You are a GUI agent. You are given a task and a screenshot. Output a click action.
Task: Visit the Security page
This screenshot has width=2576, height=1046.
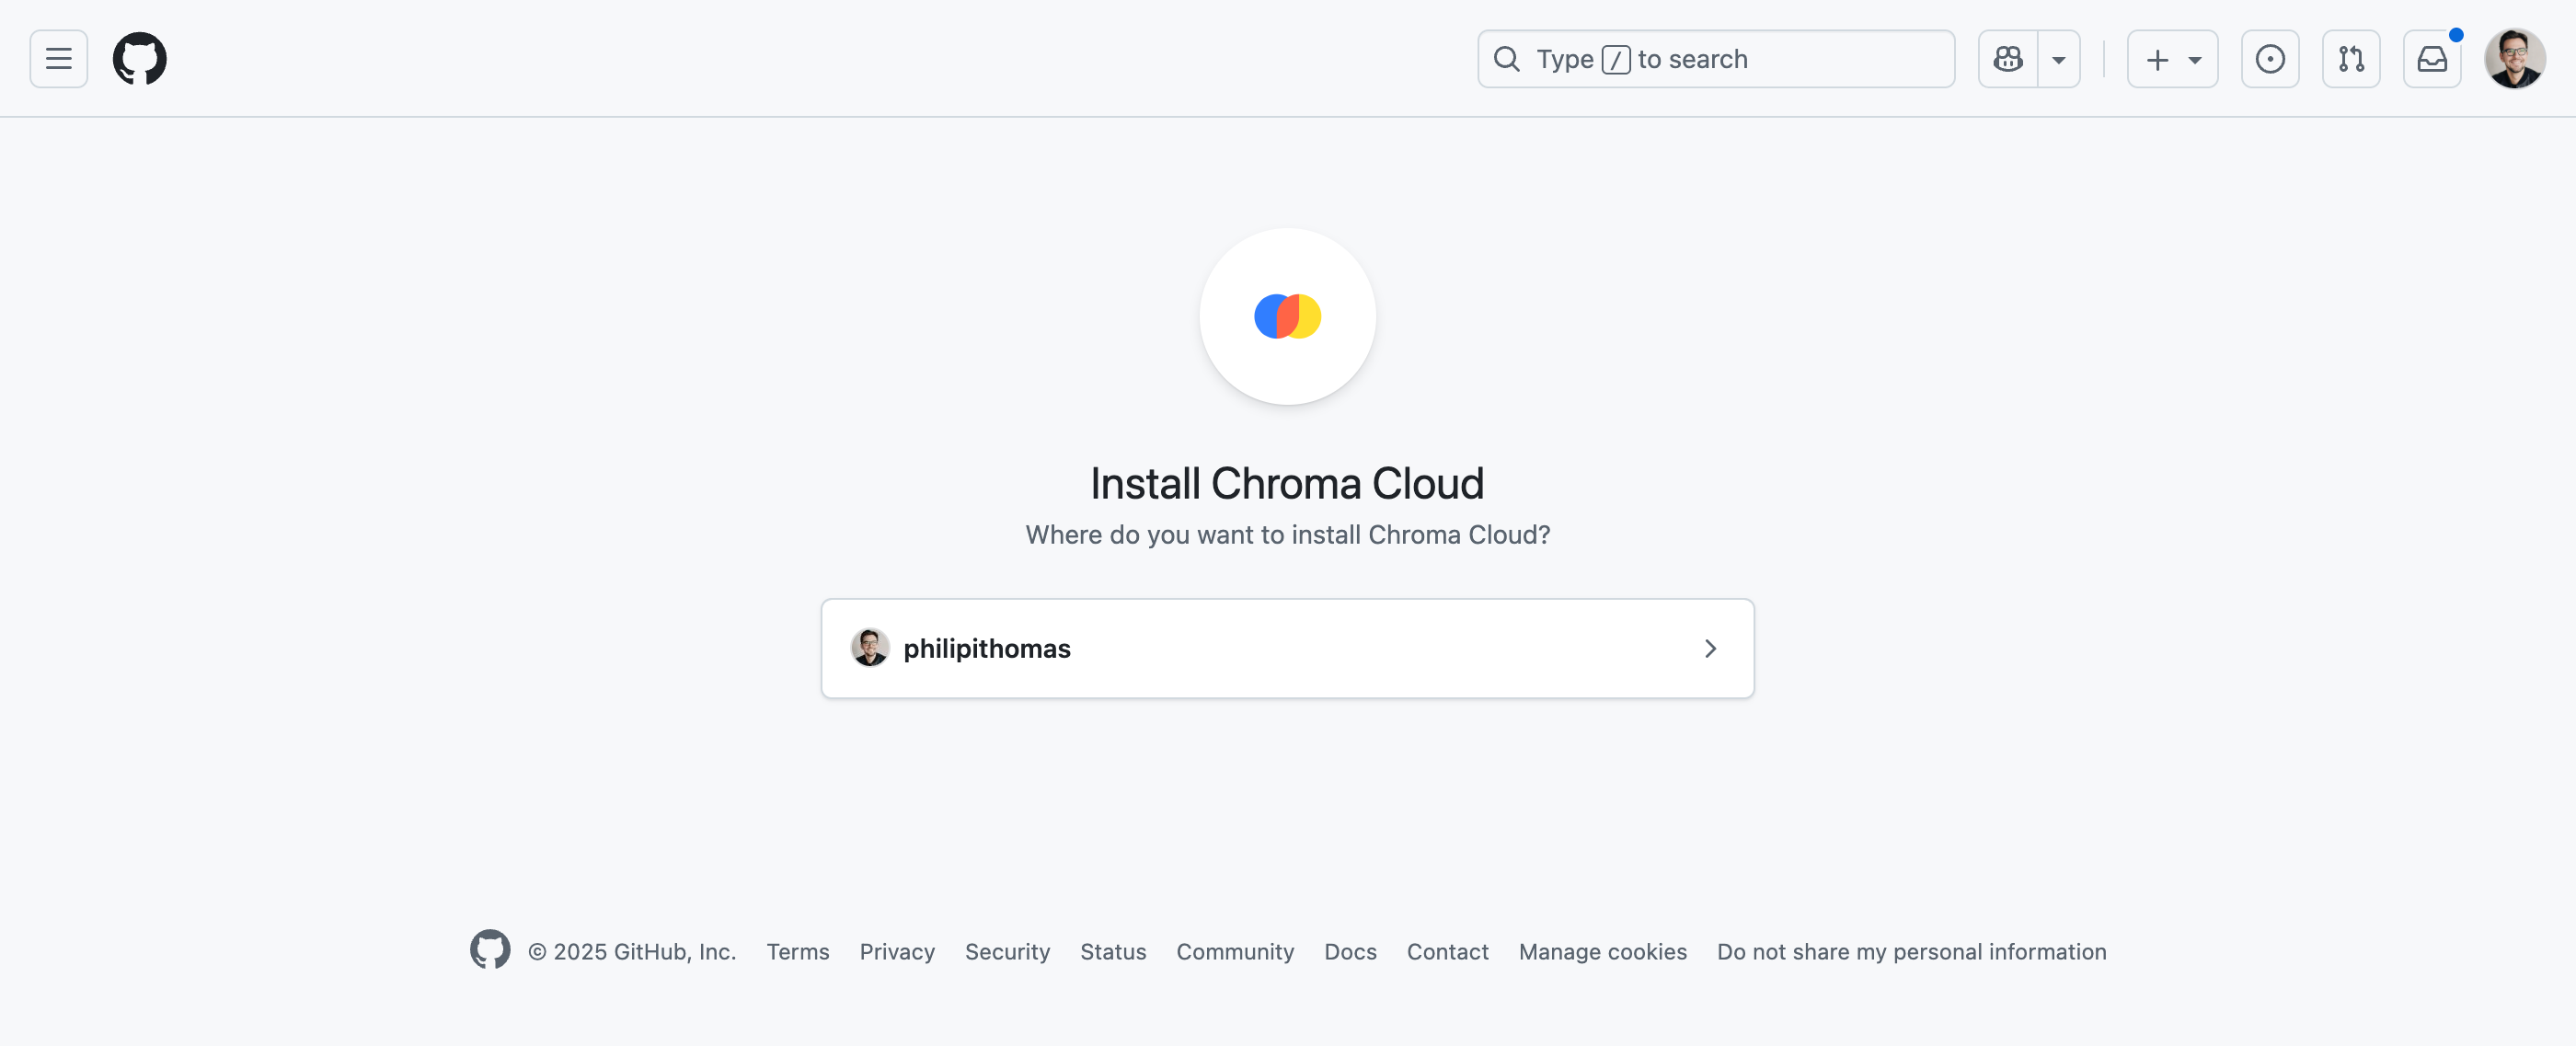point(1007,951)
